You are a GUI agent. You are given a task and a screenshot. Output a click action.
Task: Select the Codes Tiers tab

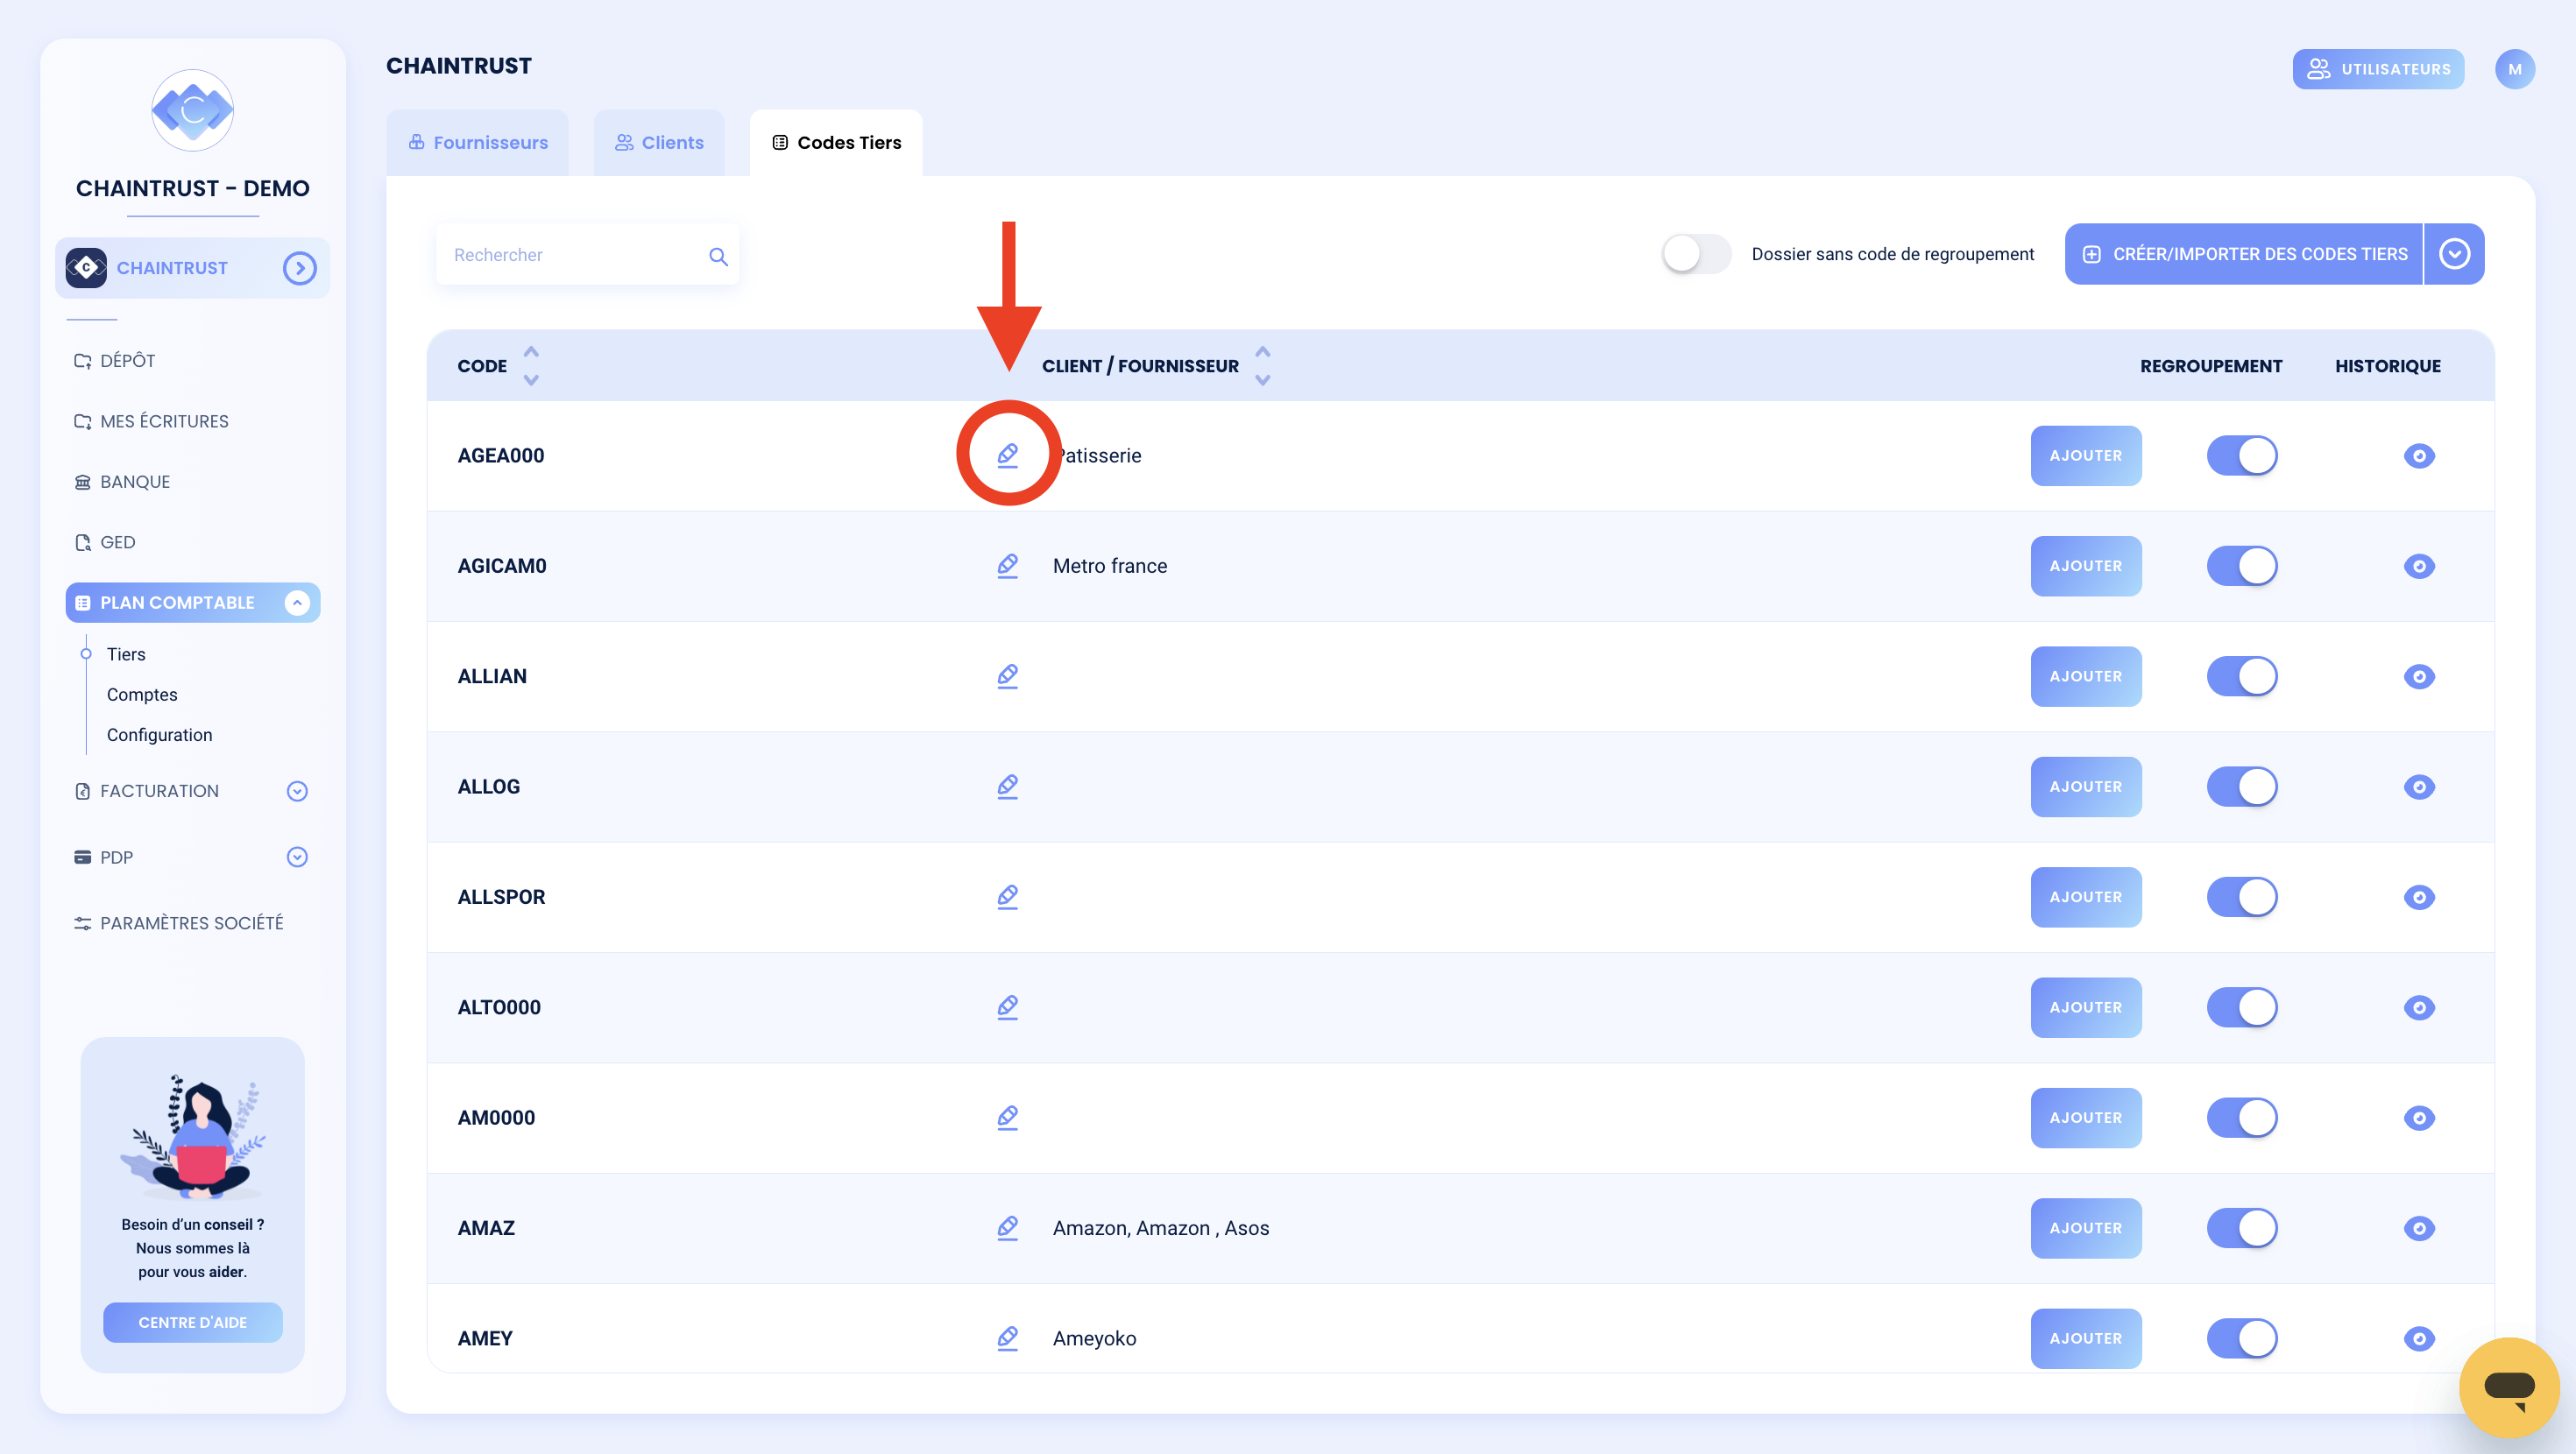(x=836, y=143)
